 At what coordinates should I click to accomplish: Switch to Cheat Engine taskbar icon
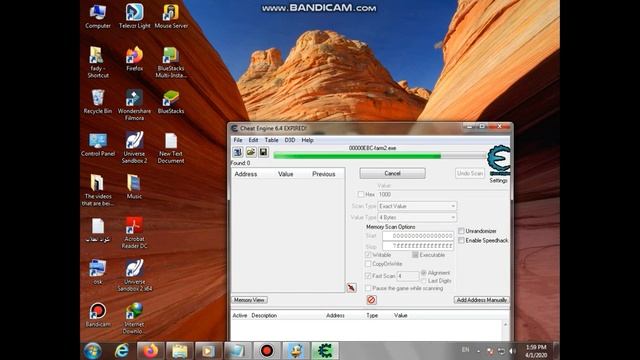coord(325,351)
